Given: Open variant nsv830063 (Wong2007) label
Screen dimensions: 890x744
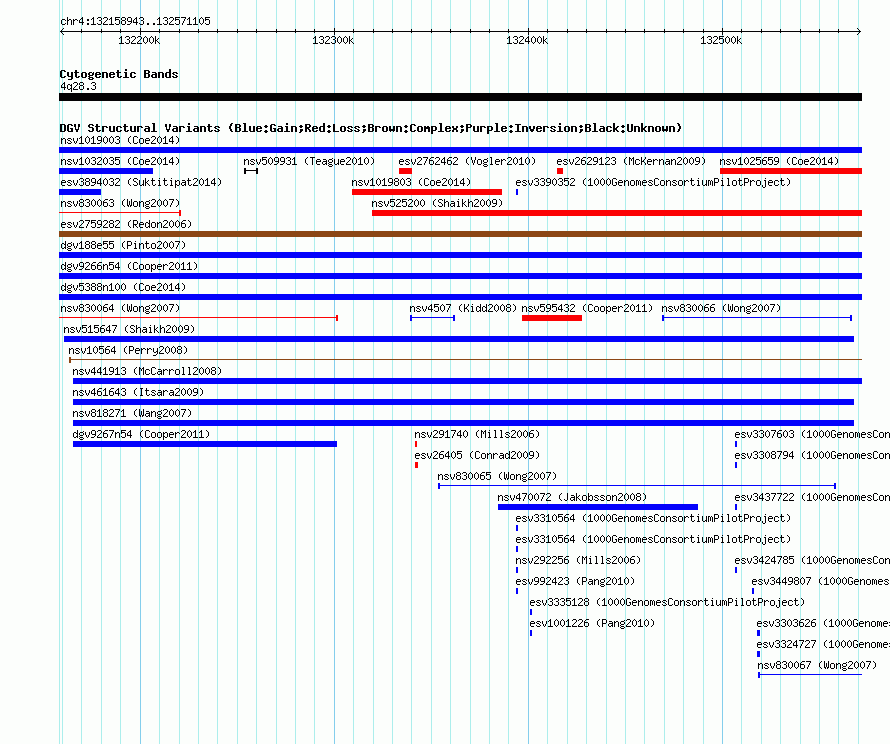Looking at the screenshot, I should [120, 203].
